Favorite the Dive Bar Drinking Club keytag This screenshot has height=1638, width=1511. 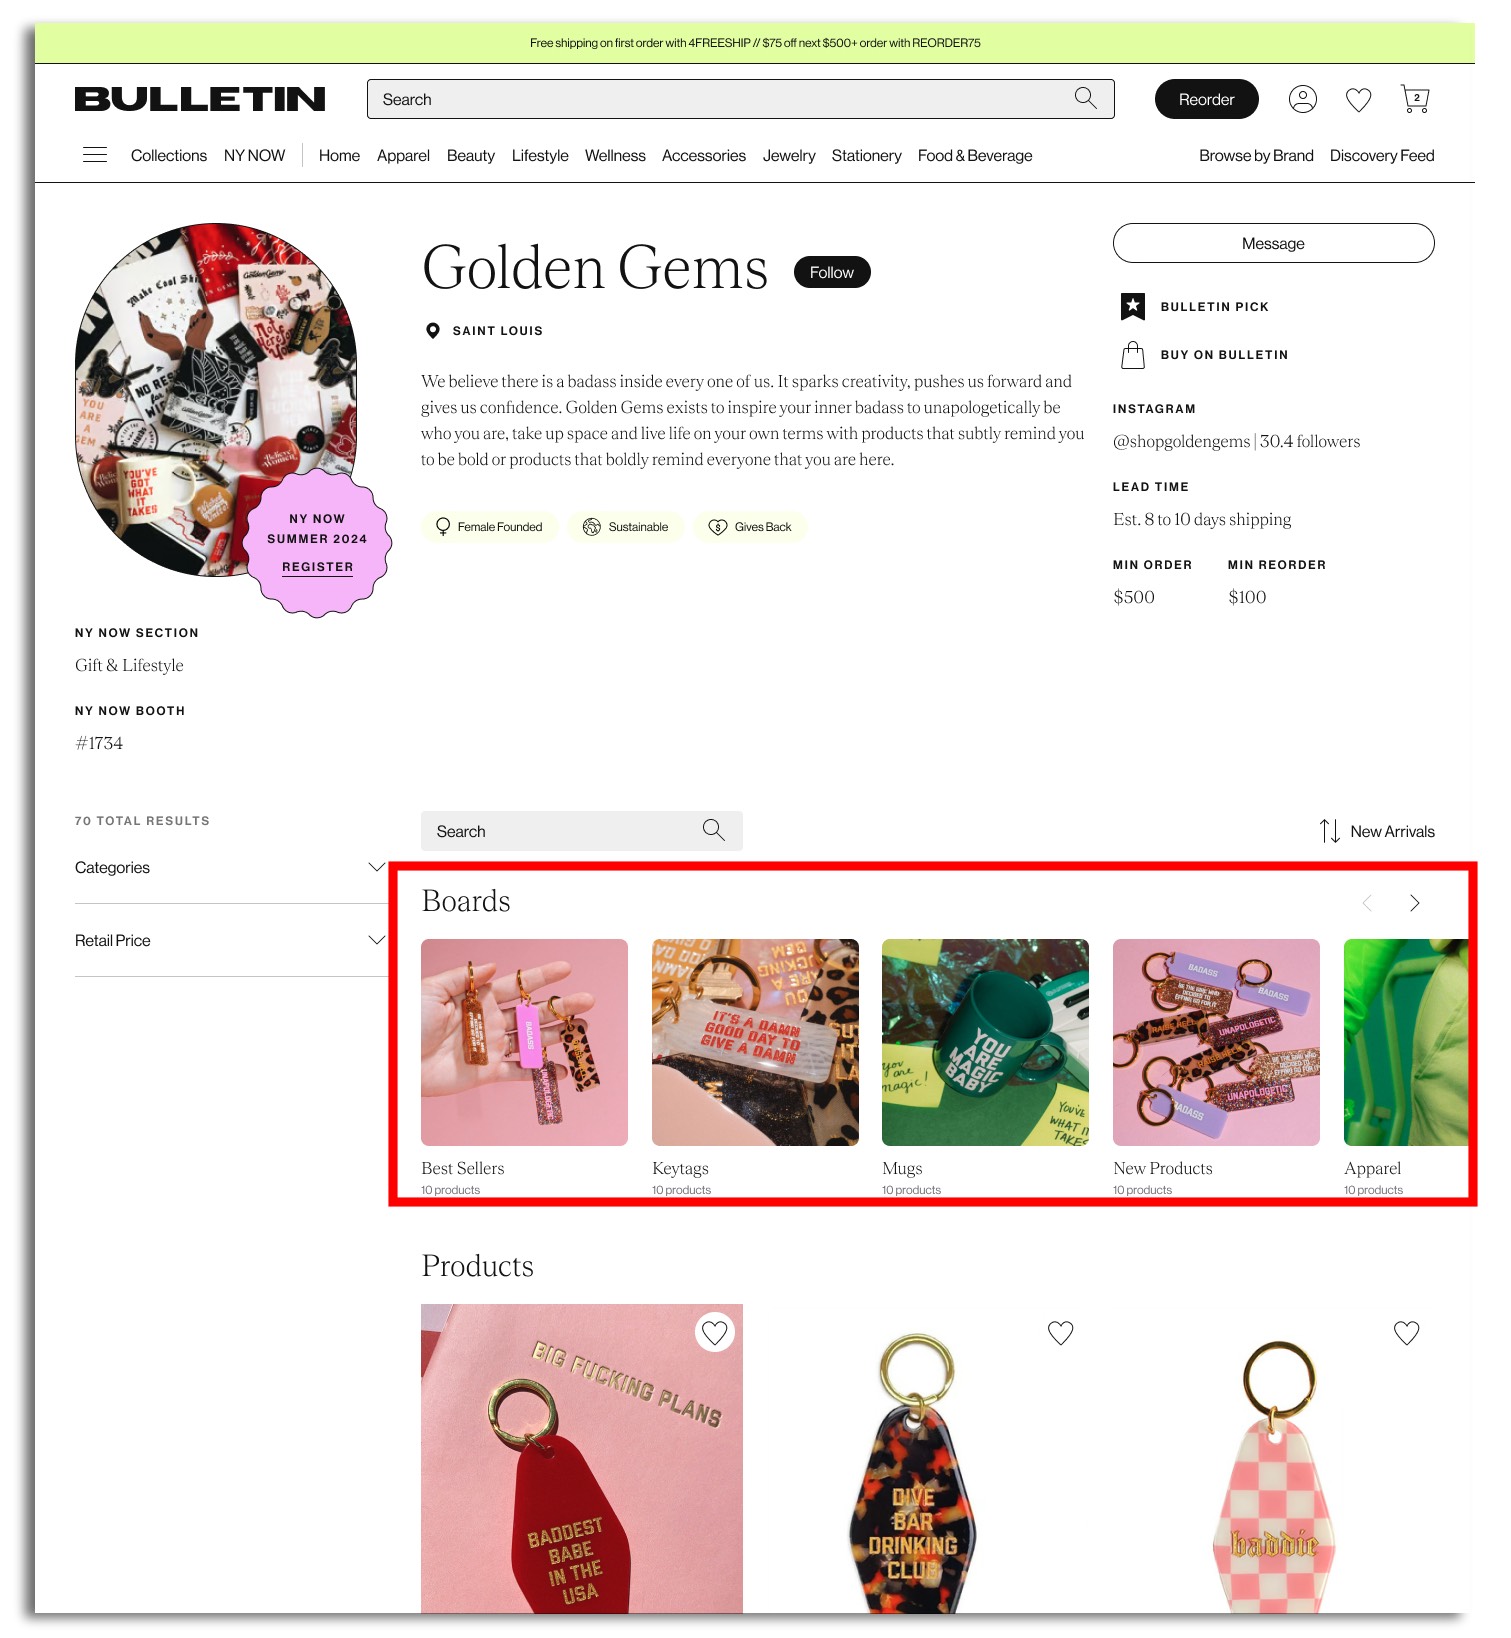1060,1332
